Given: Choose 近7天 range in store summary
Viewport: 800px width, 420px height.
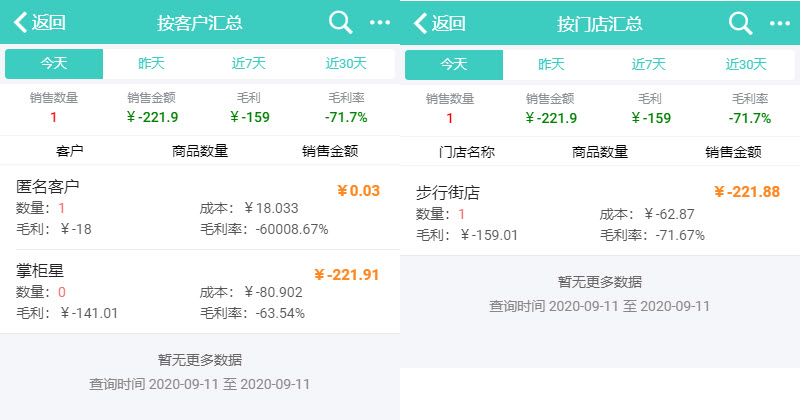Looking at the screenshot, I should pyautogui.click(x=649, y=64).
